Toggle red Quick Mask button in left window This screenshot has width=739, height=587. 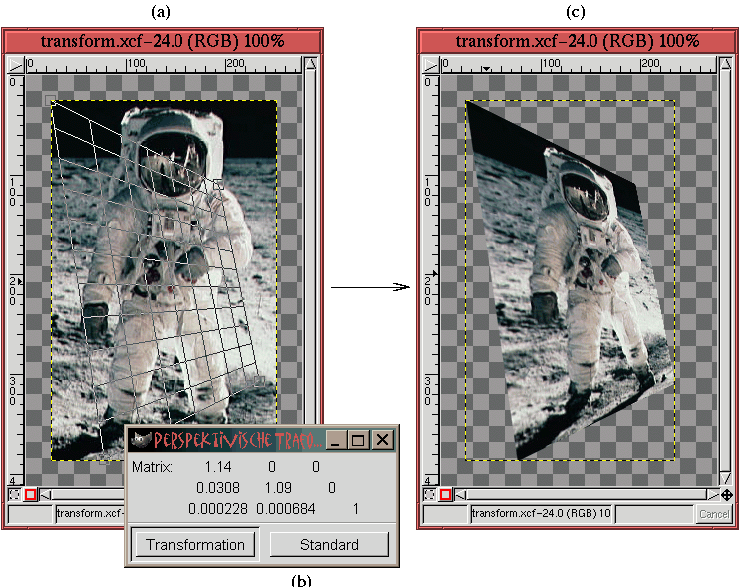click(x=31, y=494)
